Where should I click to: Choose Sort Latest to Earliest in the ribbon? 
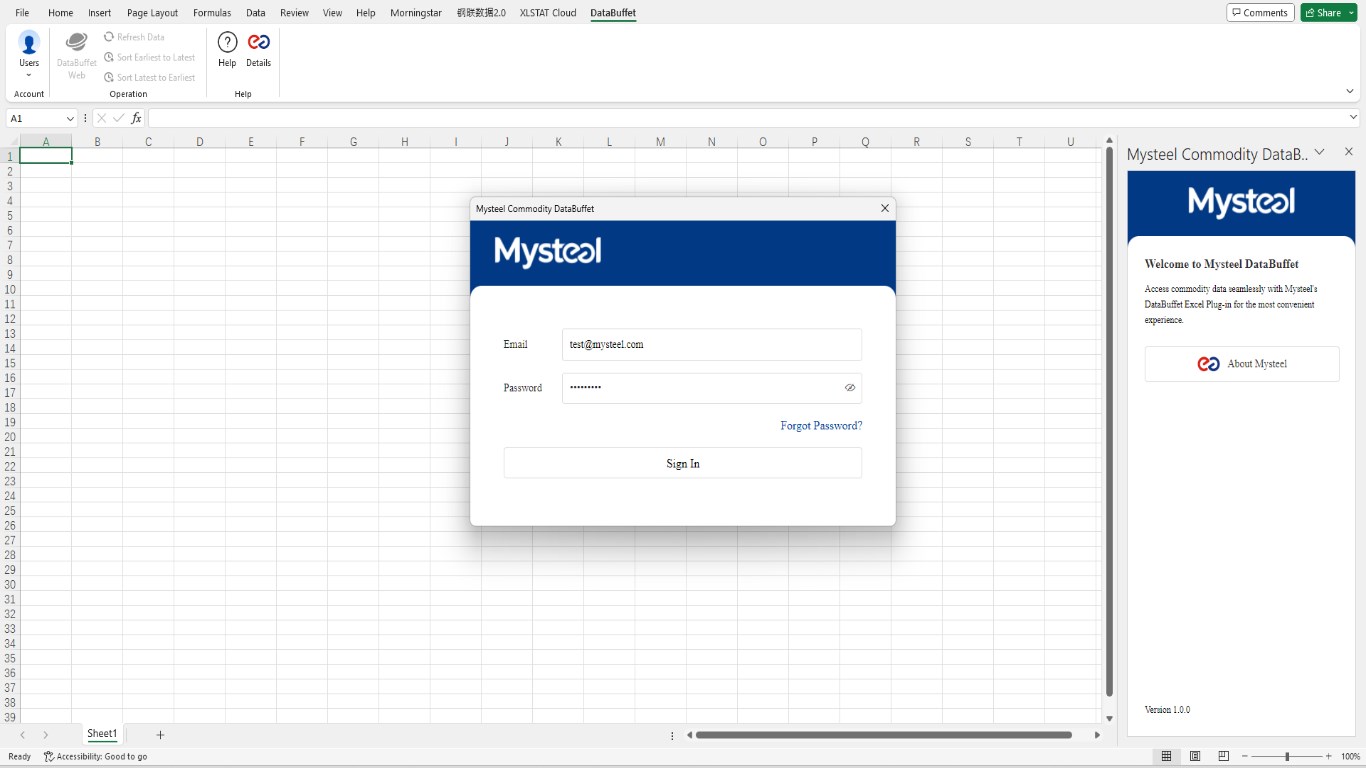tap(150, 77)
